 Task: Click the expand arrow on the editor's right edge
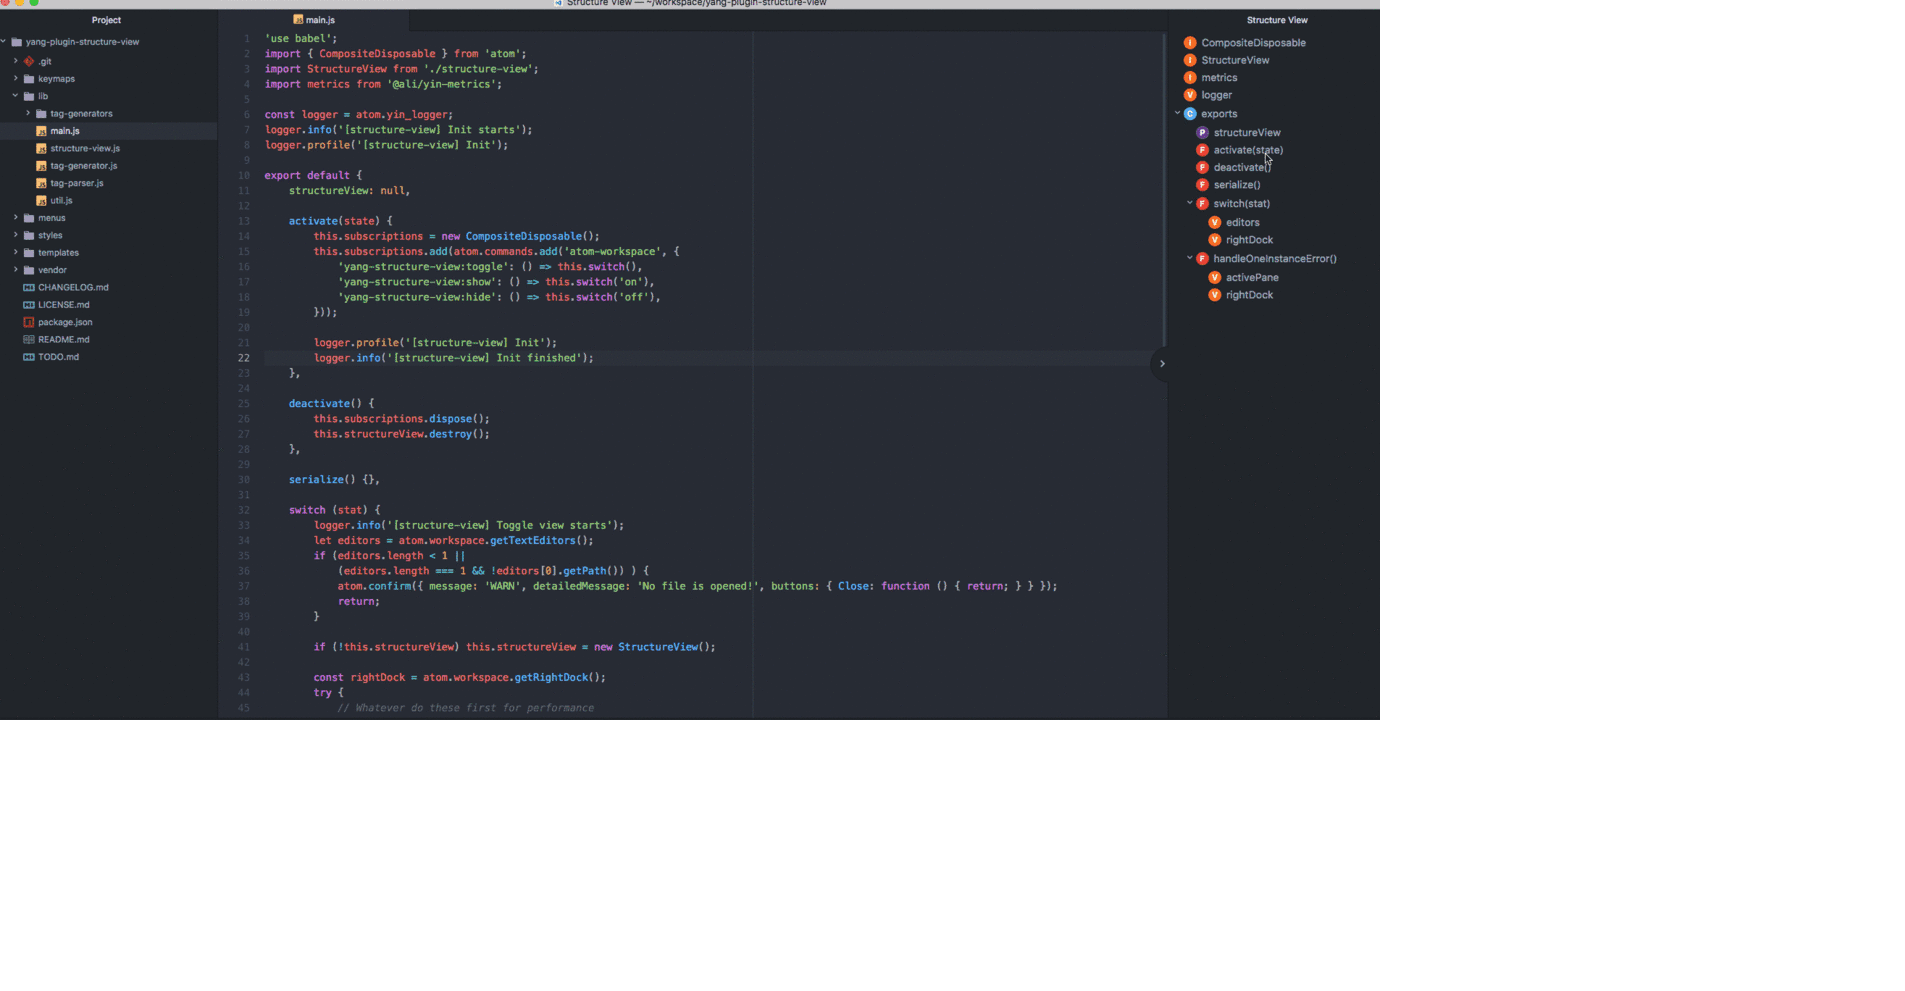click(x=1161, y=364)
